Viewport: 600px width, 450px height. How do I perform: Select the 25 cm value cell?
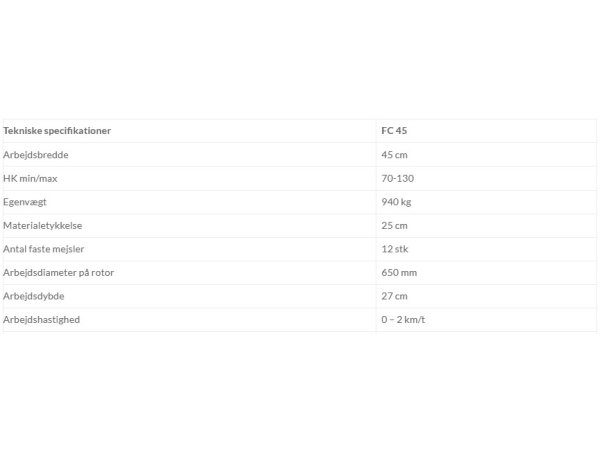[x=395, y=225]
